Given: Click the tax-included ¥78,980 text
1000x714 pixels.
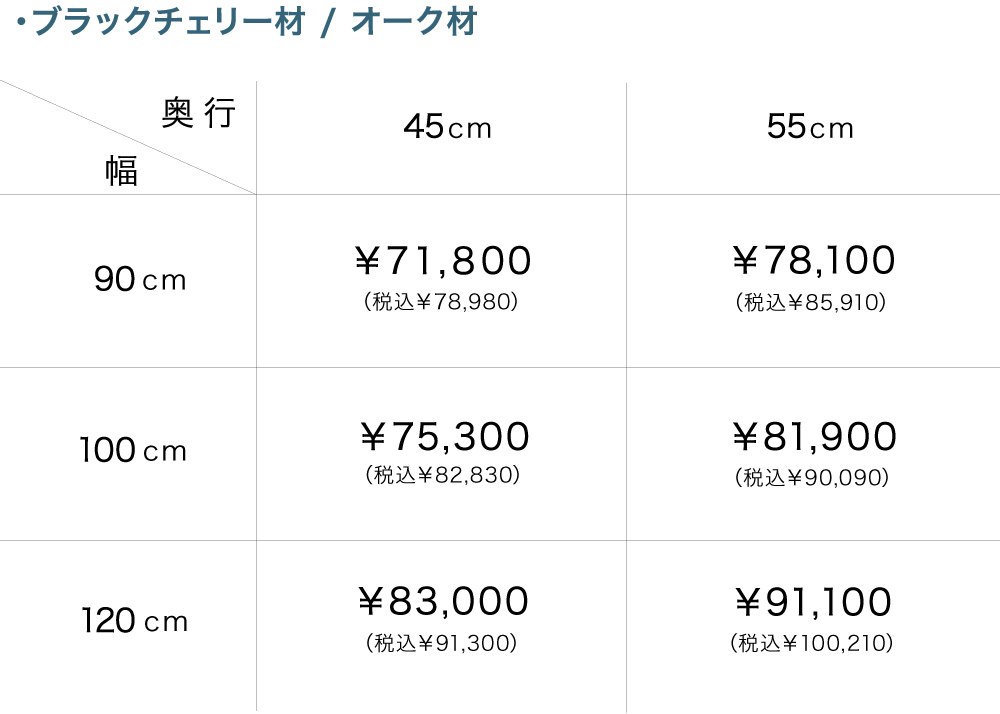Looking at the screenshot, I should point(442,301).
